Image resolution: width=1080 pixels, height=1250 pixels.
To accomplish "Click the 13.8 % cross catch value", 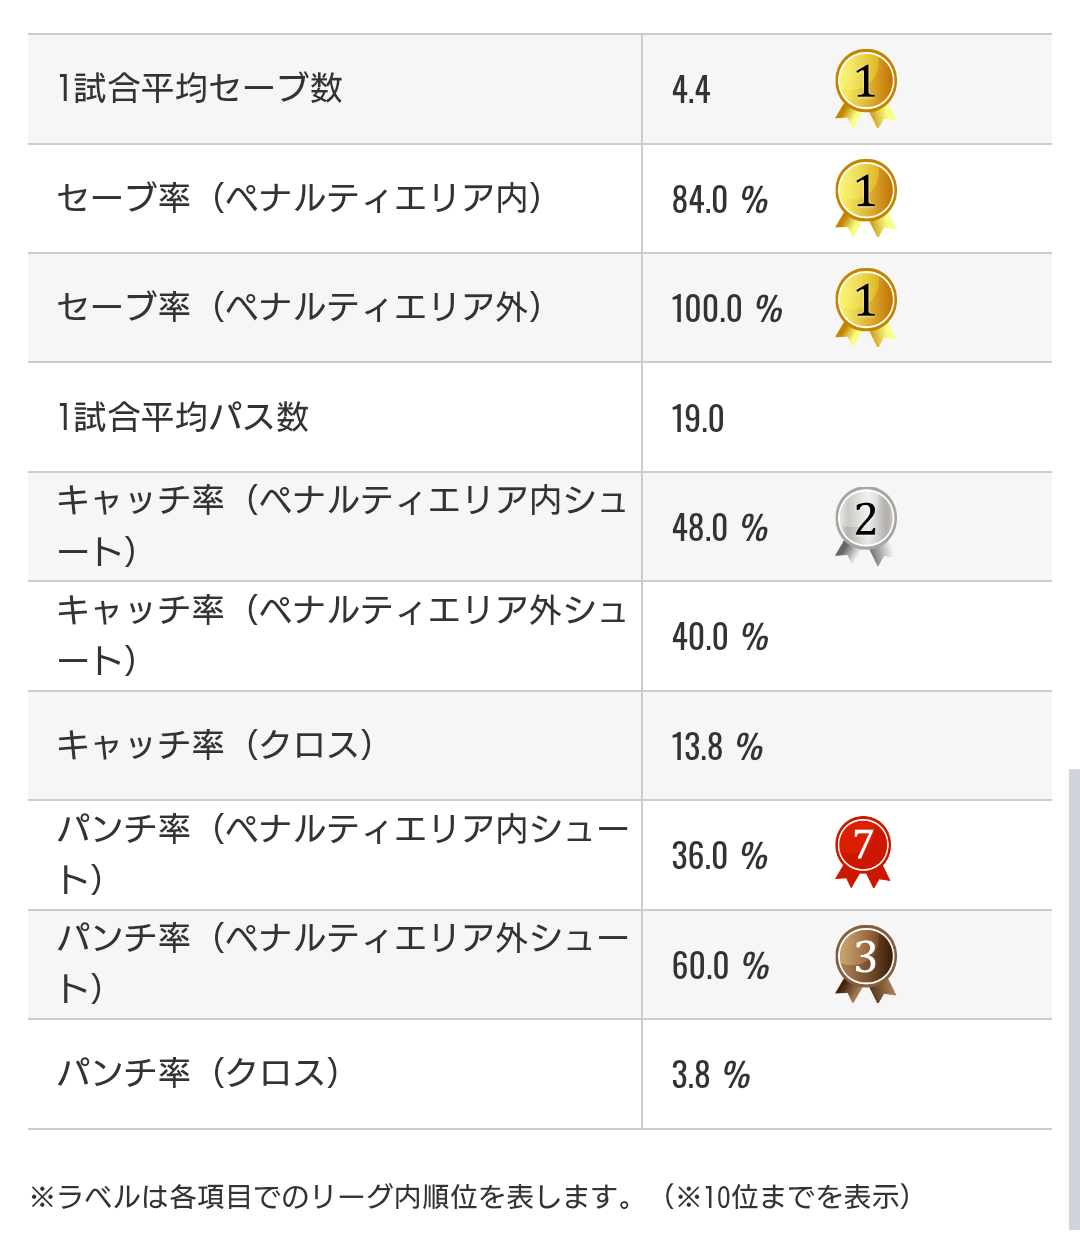I will 717,746.
